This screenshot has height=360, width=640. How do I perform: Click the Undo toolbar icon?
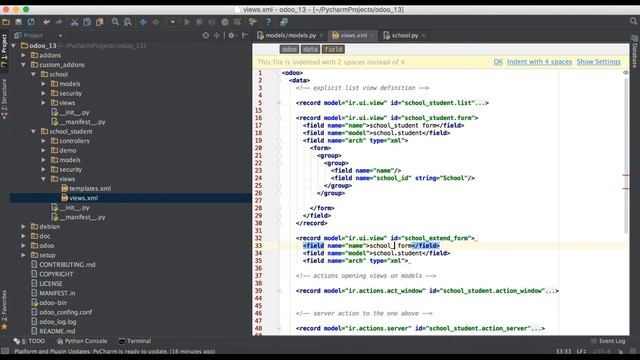pos(47,22)
